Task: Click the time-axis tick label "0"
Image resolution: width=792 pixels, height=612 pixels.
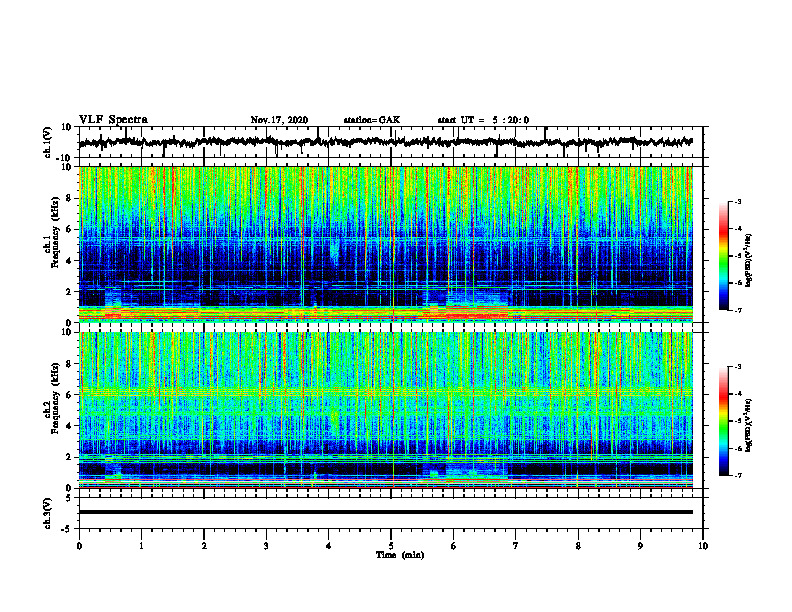Action: point(79,546)
